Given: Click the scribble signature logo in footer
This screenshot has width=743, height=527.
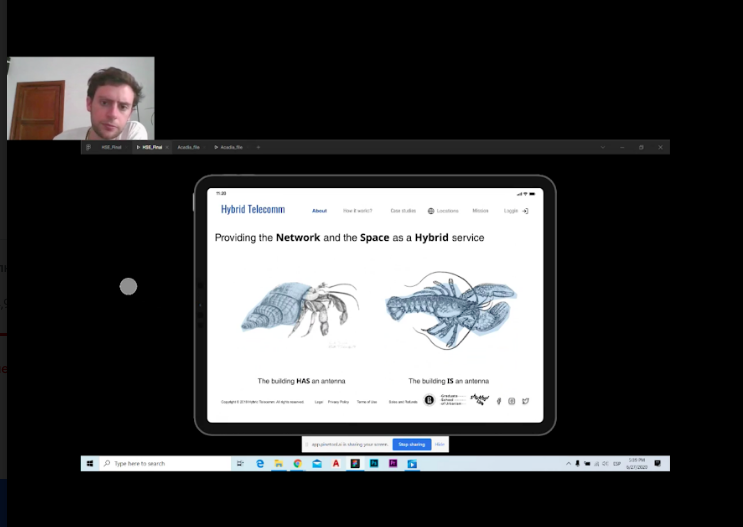Looking at the screenshot, I should point(480,400).
